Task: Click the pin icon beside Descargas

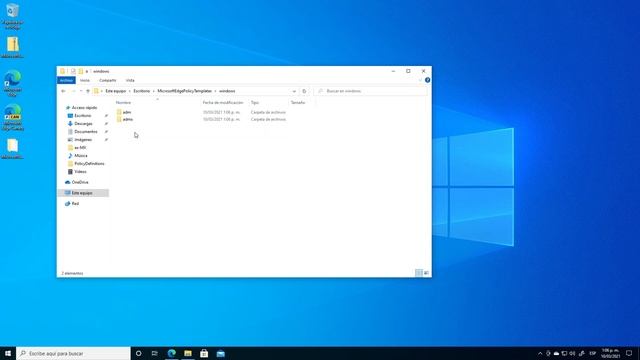Action: 107,123
